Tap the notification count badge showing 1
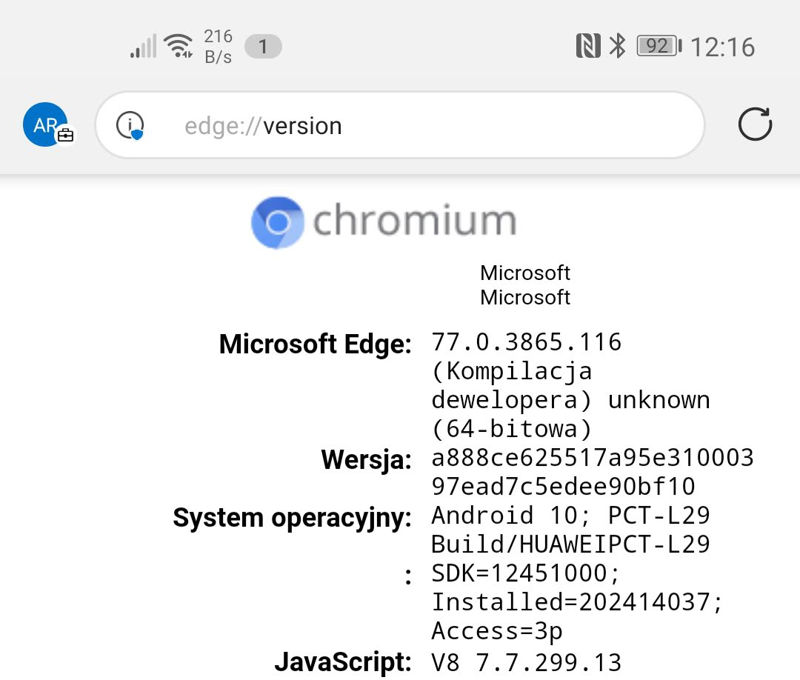The height and width of the screenshot is (680, 800). coord(263,46)
